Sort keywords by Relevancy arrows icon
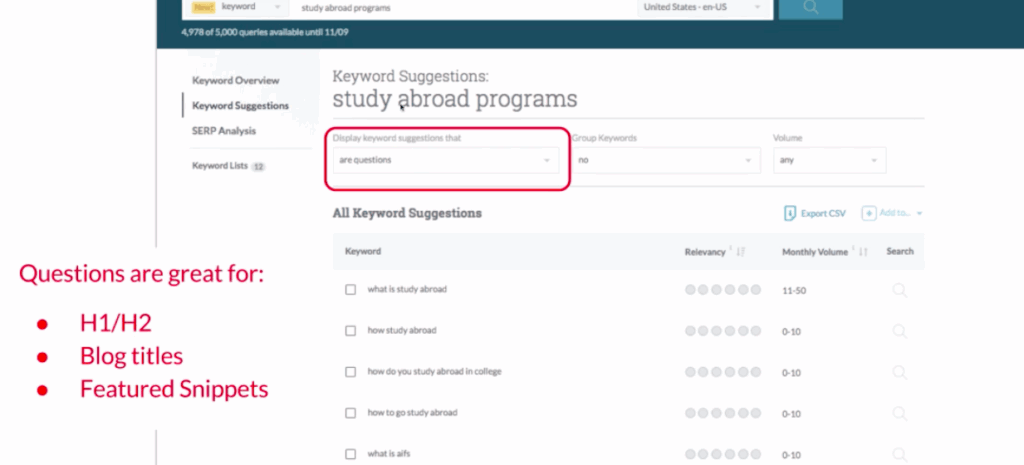Image resolution: width=1024 pixels, height=465 pixels. [740, 252]
